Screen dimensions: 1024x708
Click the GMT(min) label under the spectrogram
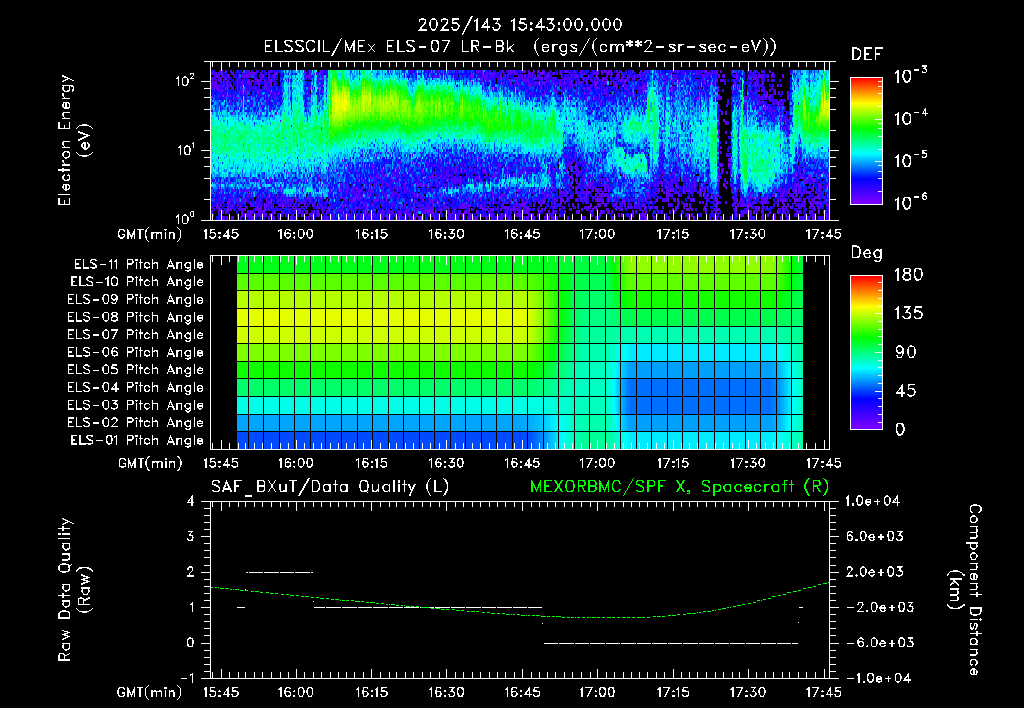[150, 234]
